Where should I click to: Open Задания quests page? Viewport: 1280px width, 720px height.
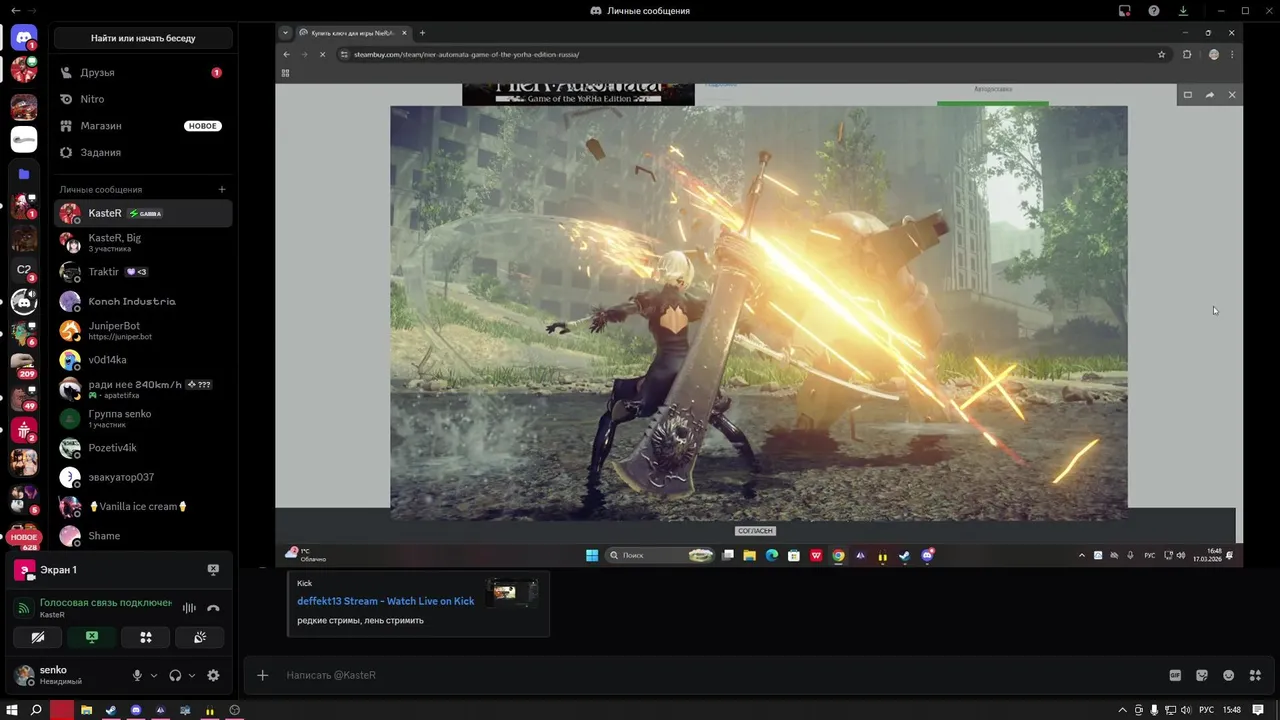tap(143, 152)
